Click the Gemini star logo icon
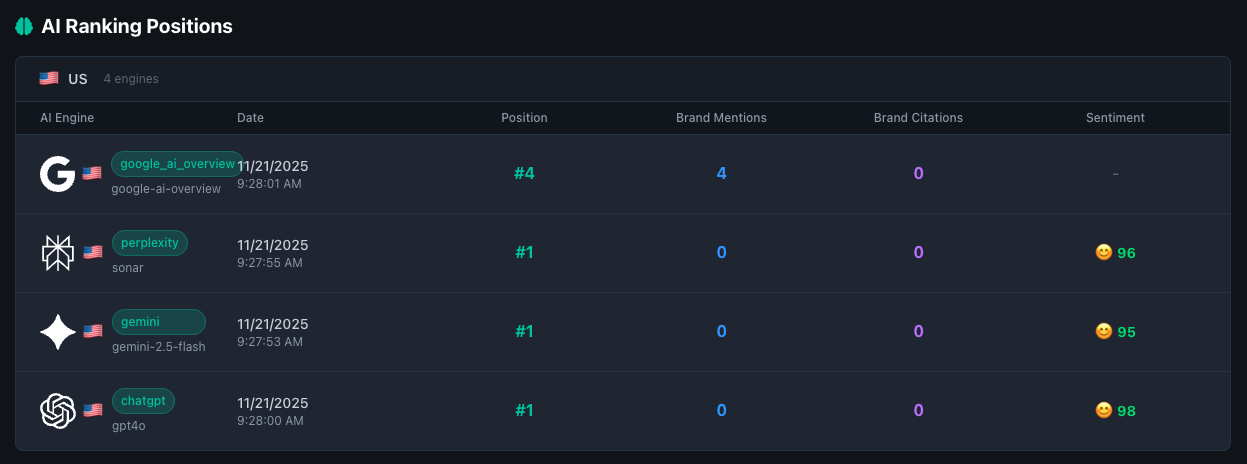1247x464 pixels. pos(58,332)
